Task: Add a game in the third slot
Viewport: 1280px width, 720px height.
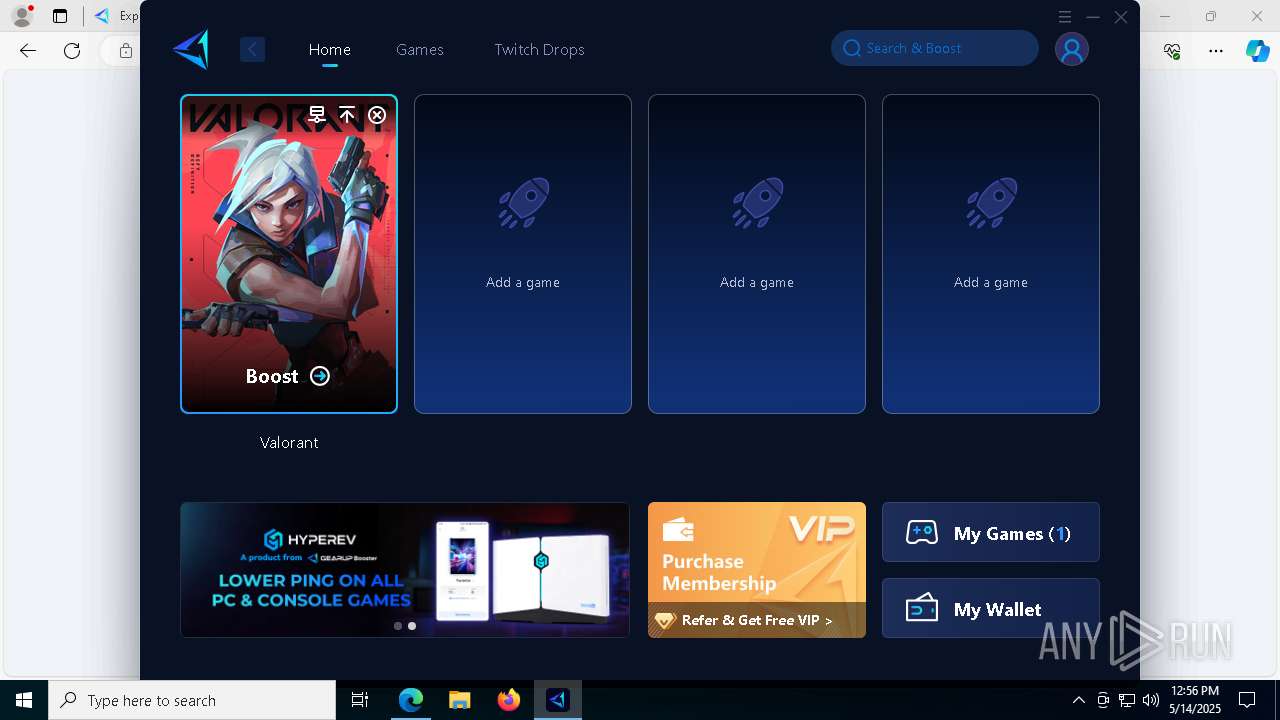Action: (757, 254)
